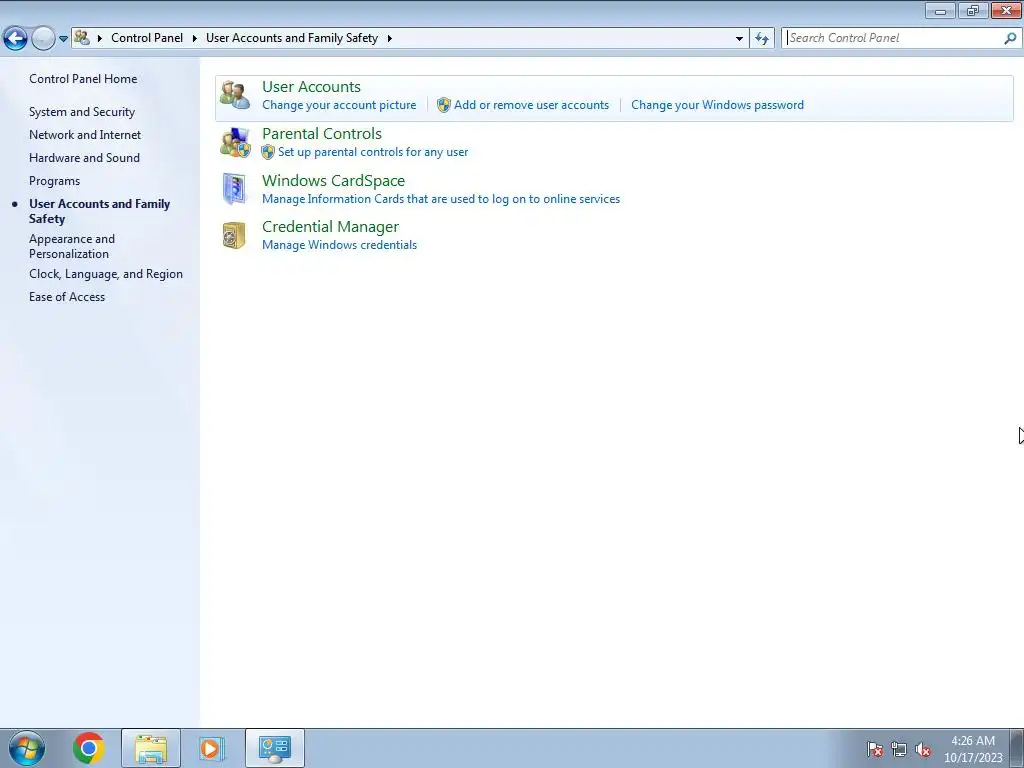Image resolution: width=1024 pixels, height=768 pixels.
Task: Click the muted volume tray icon
Action: coord(922,749)
